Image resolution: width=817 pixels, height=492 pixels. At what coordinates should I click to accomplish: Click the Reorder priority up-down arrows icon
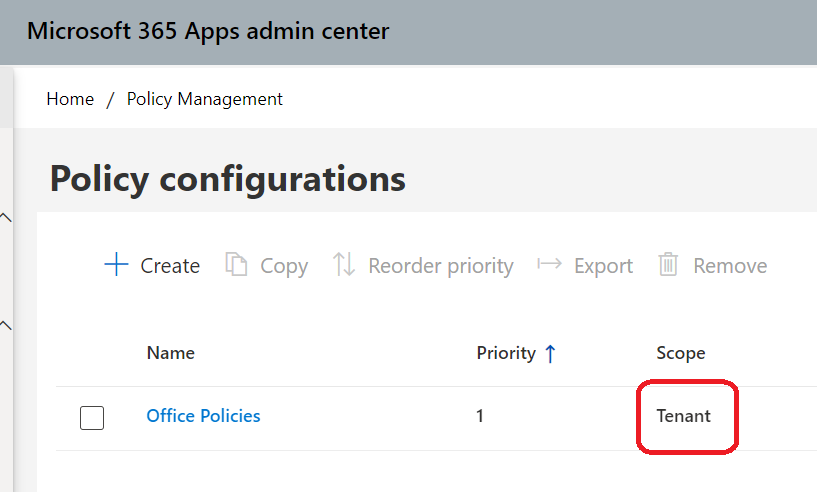tap(344, 265)
